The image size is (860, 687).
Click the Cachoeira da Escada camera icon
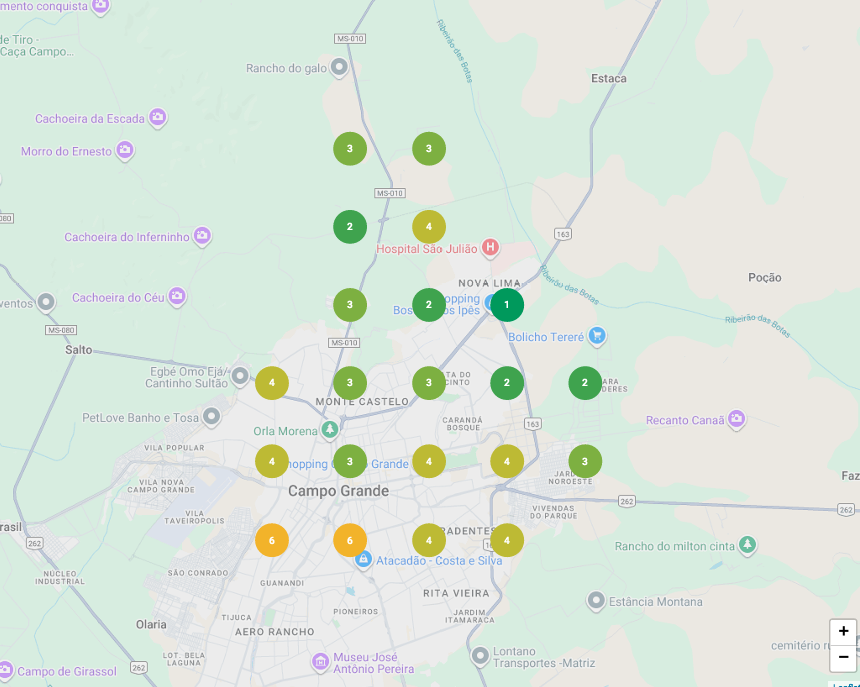(157, 118)
